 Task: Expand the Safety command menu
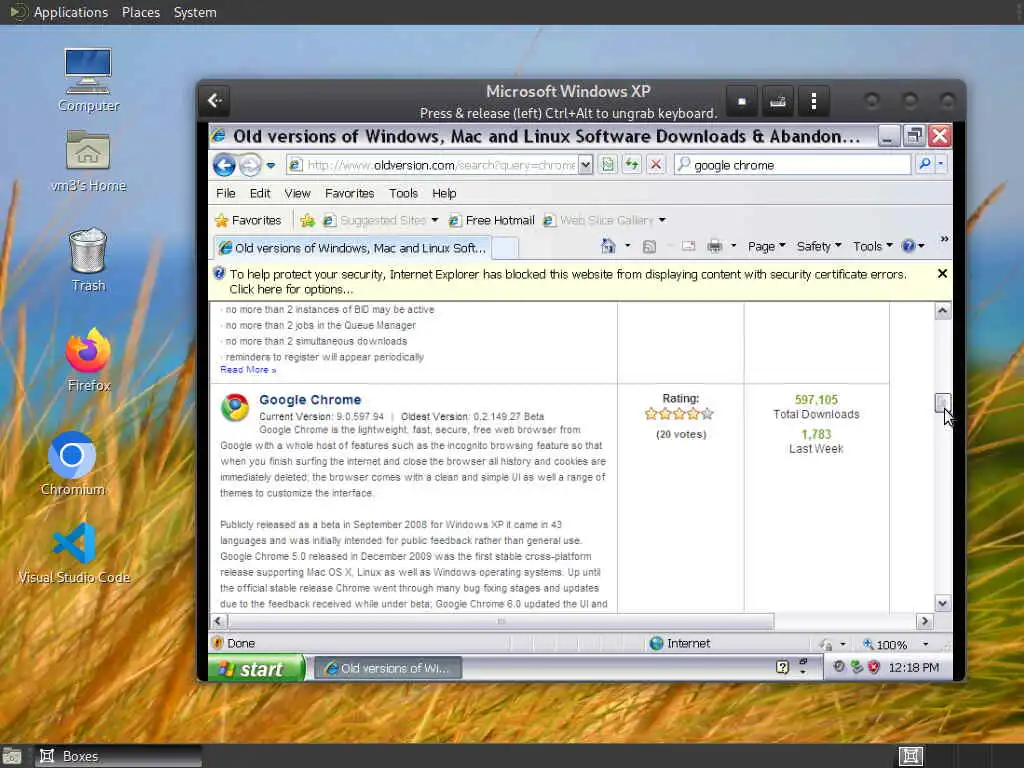819,246
